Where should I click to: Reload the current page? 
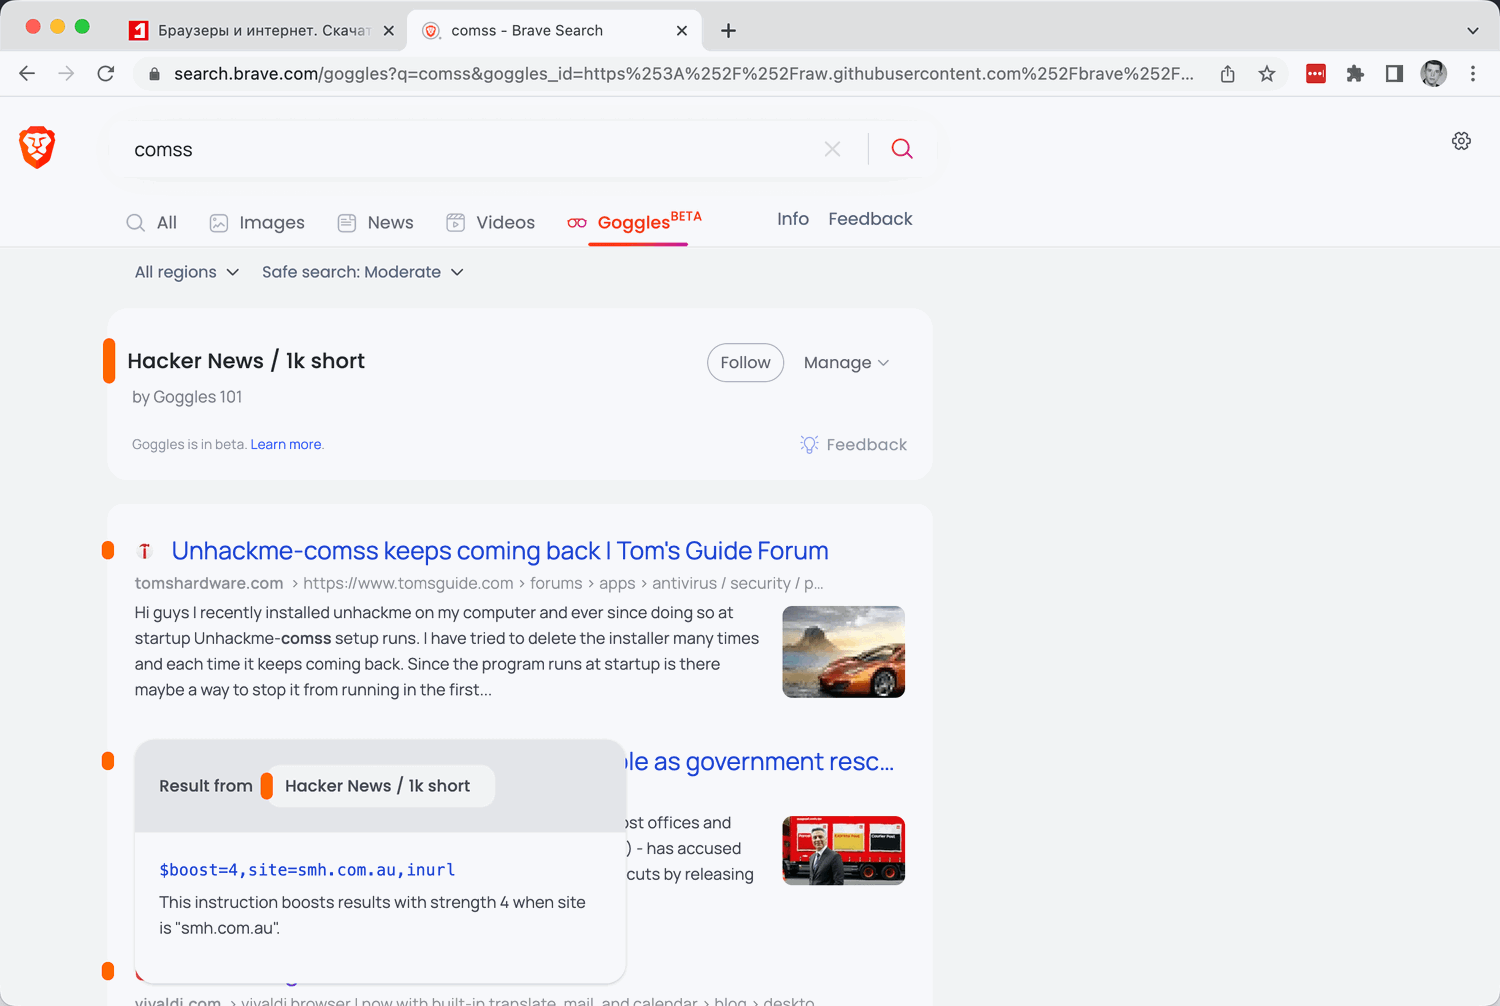[106, 73]
